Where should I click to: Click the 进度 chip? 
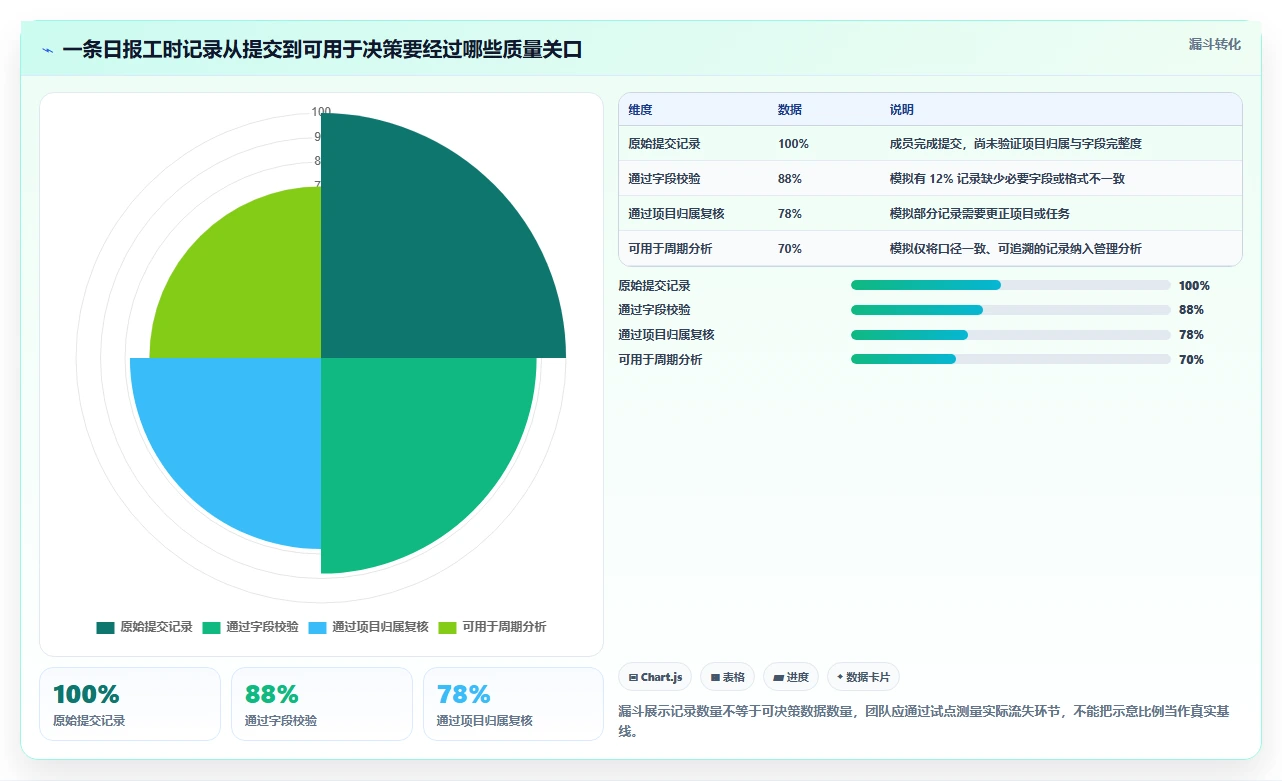(x=791, y=677)
